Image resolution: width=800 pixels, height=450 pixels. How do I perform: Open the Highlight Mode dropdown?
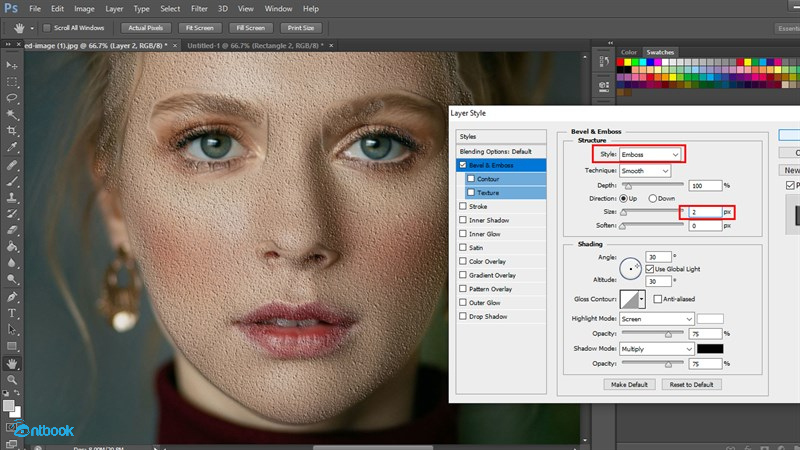pos(656,319)
